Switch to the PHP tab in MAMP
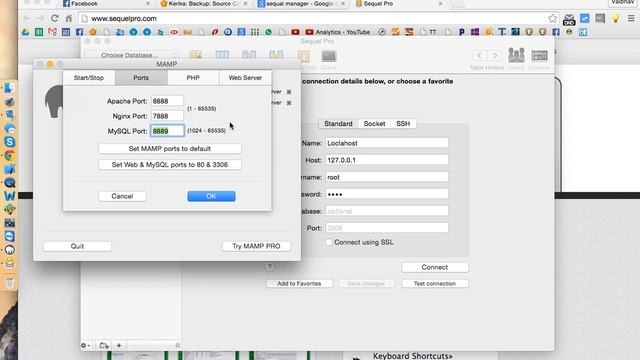 click(193, 78)
